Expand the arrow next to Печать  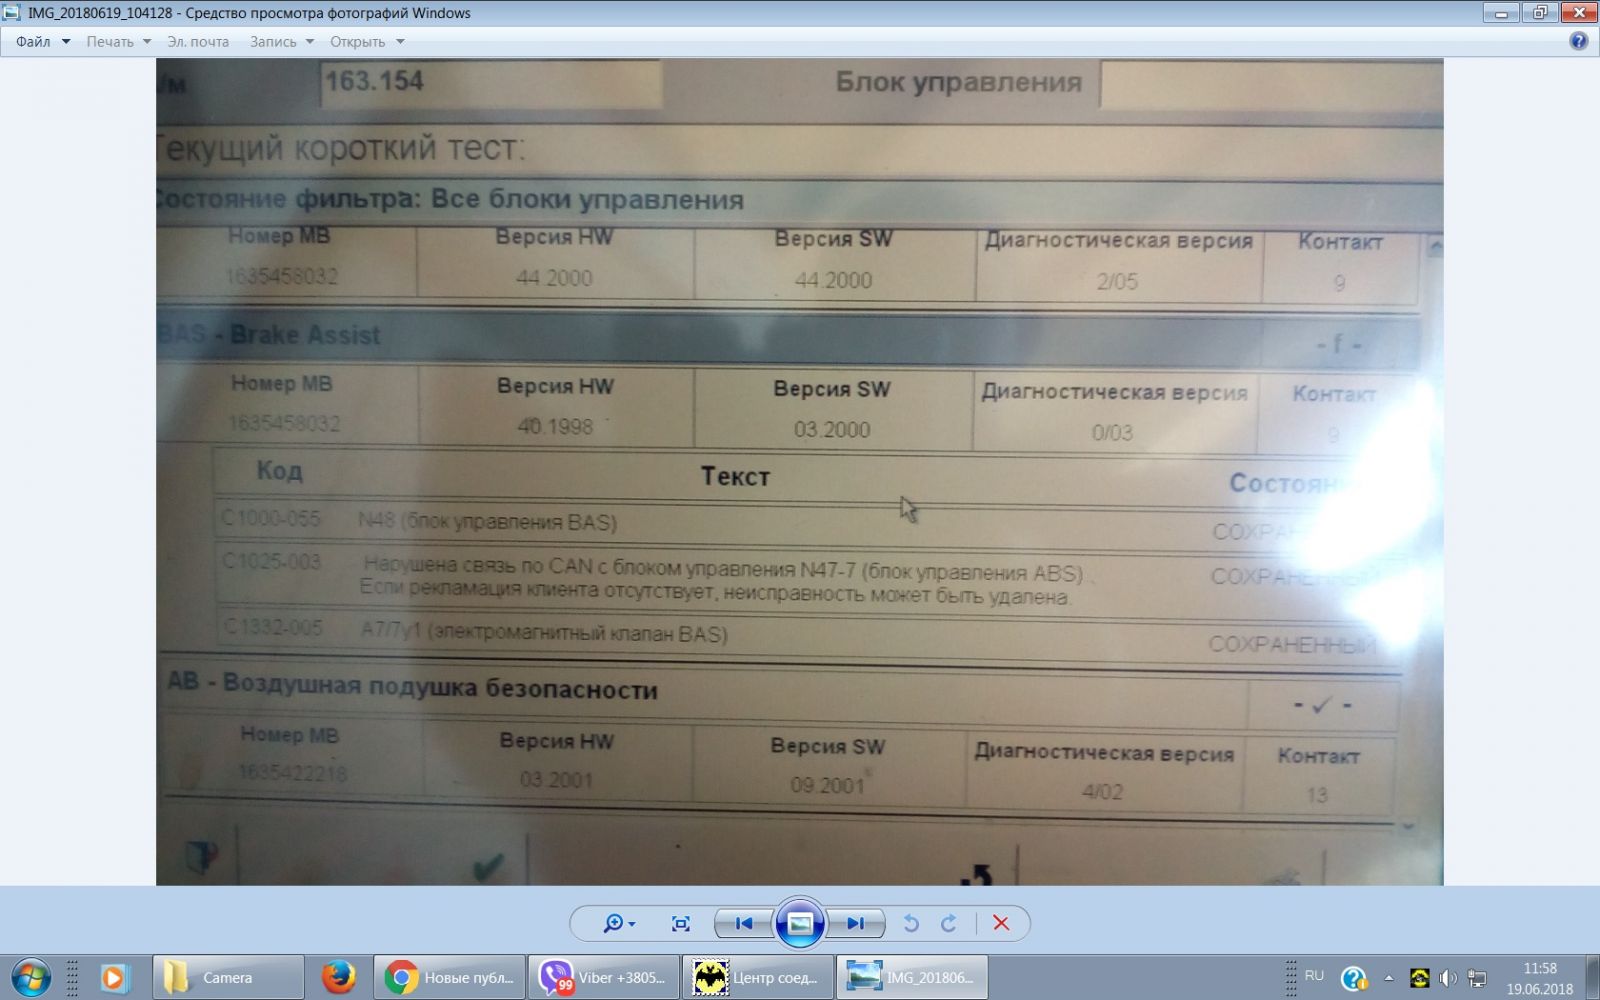(147, 42)
